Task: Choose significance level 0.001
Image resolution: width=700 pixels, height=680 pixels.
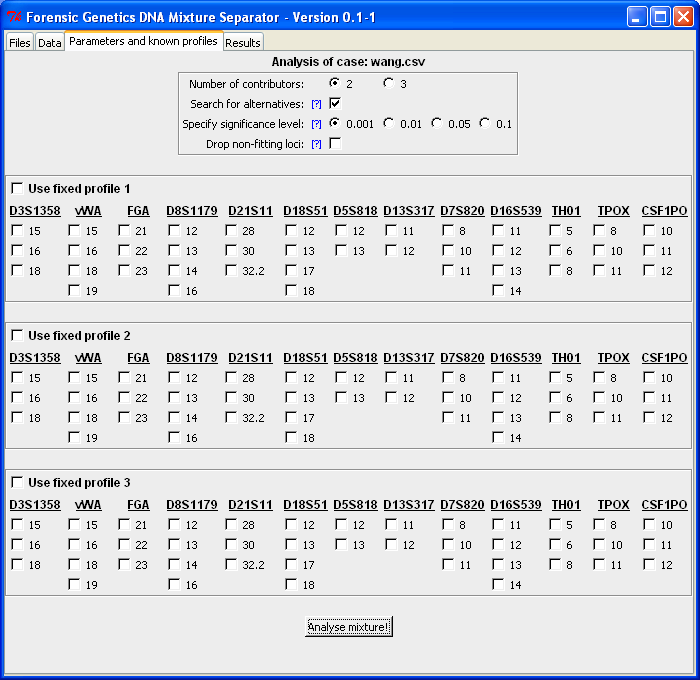Action: (334, 123)
